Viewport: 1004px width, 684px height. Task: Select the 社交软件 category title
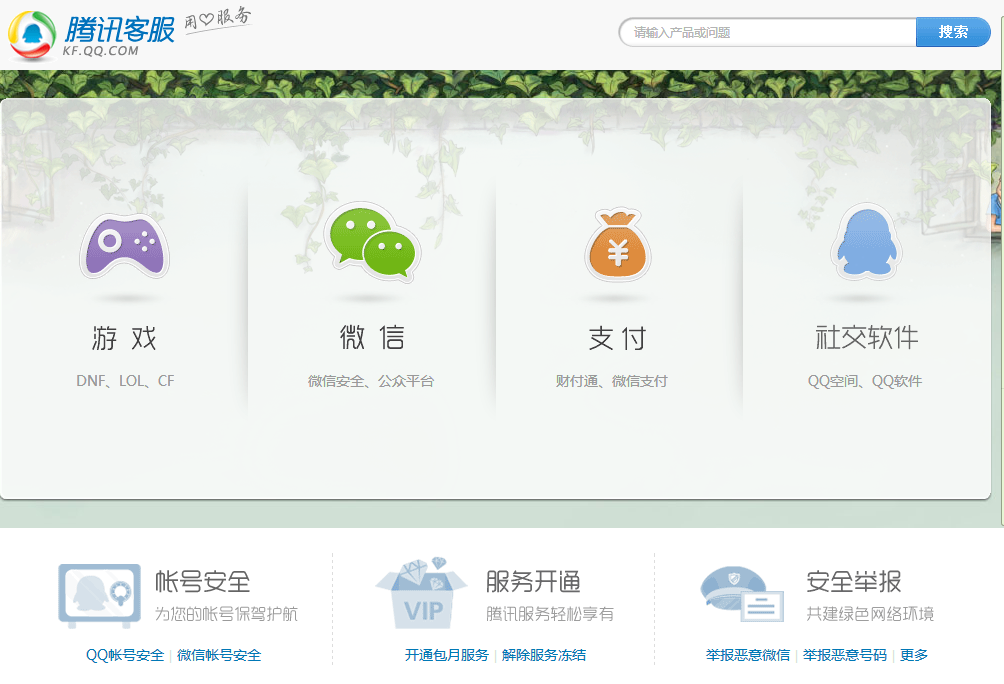click(866, 338)
